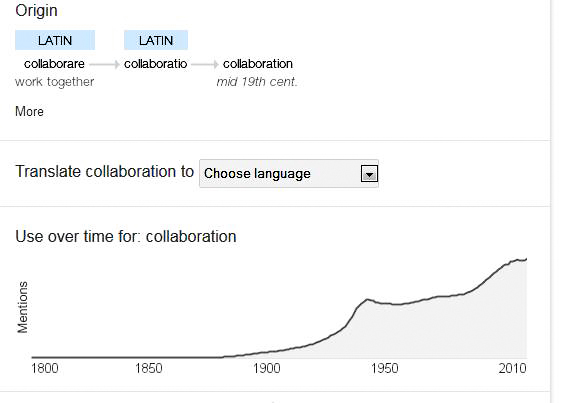Click the 'Use over time for: collaboration' heading
This screenshot has height=403, width=570.
pyautogui.click(x=126, y=237)
